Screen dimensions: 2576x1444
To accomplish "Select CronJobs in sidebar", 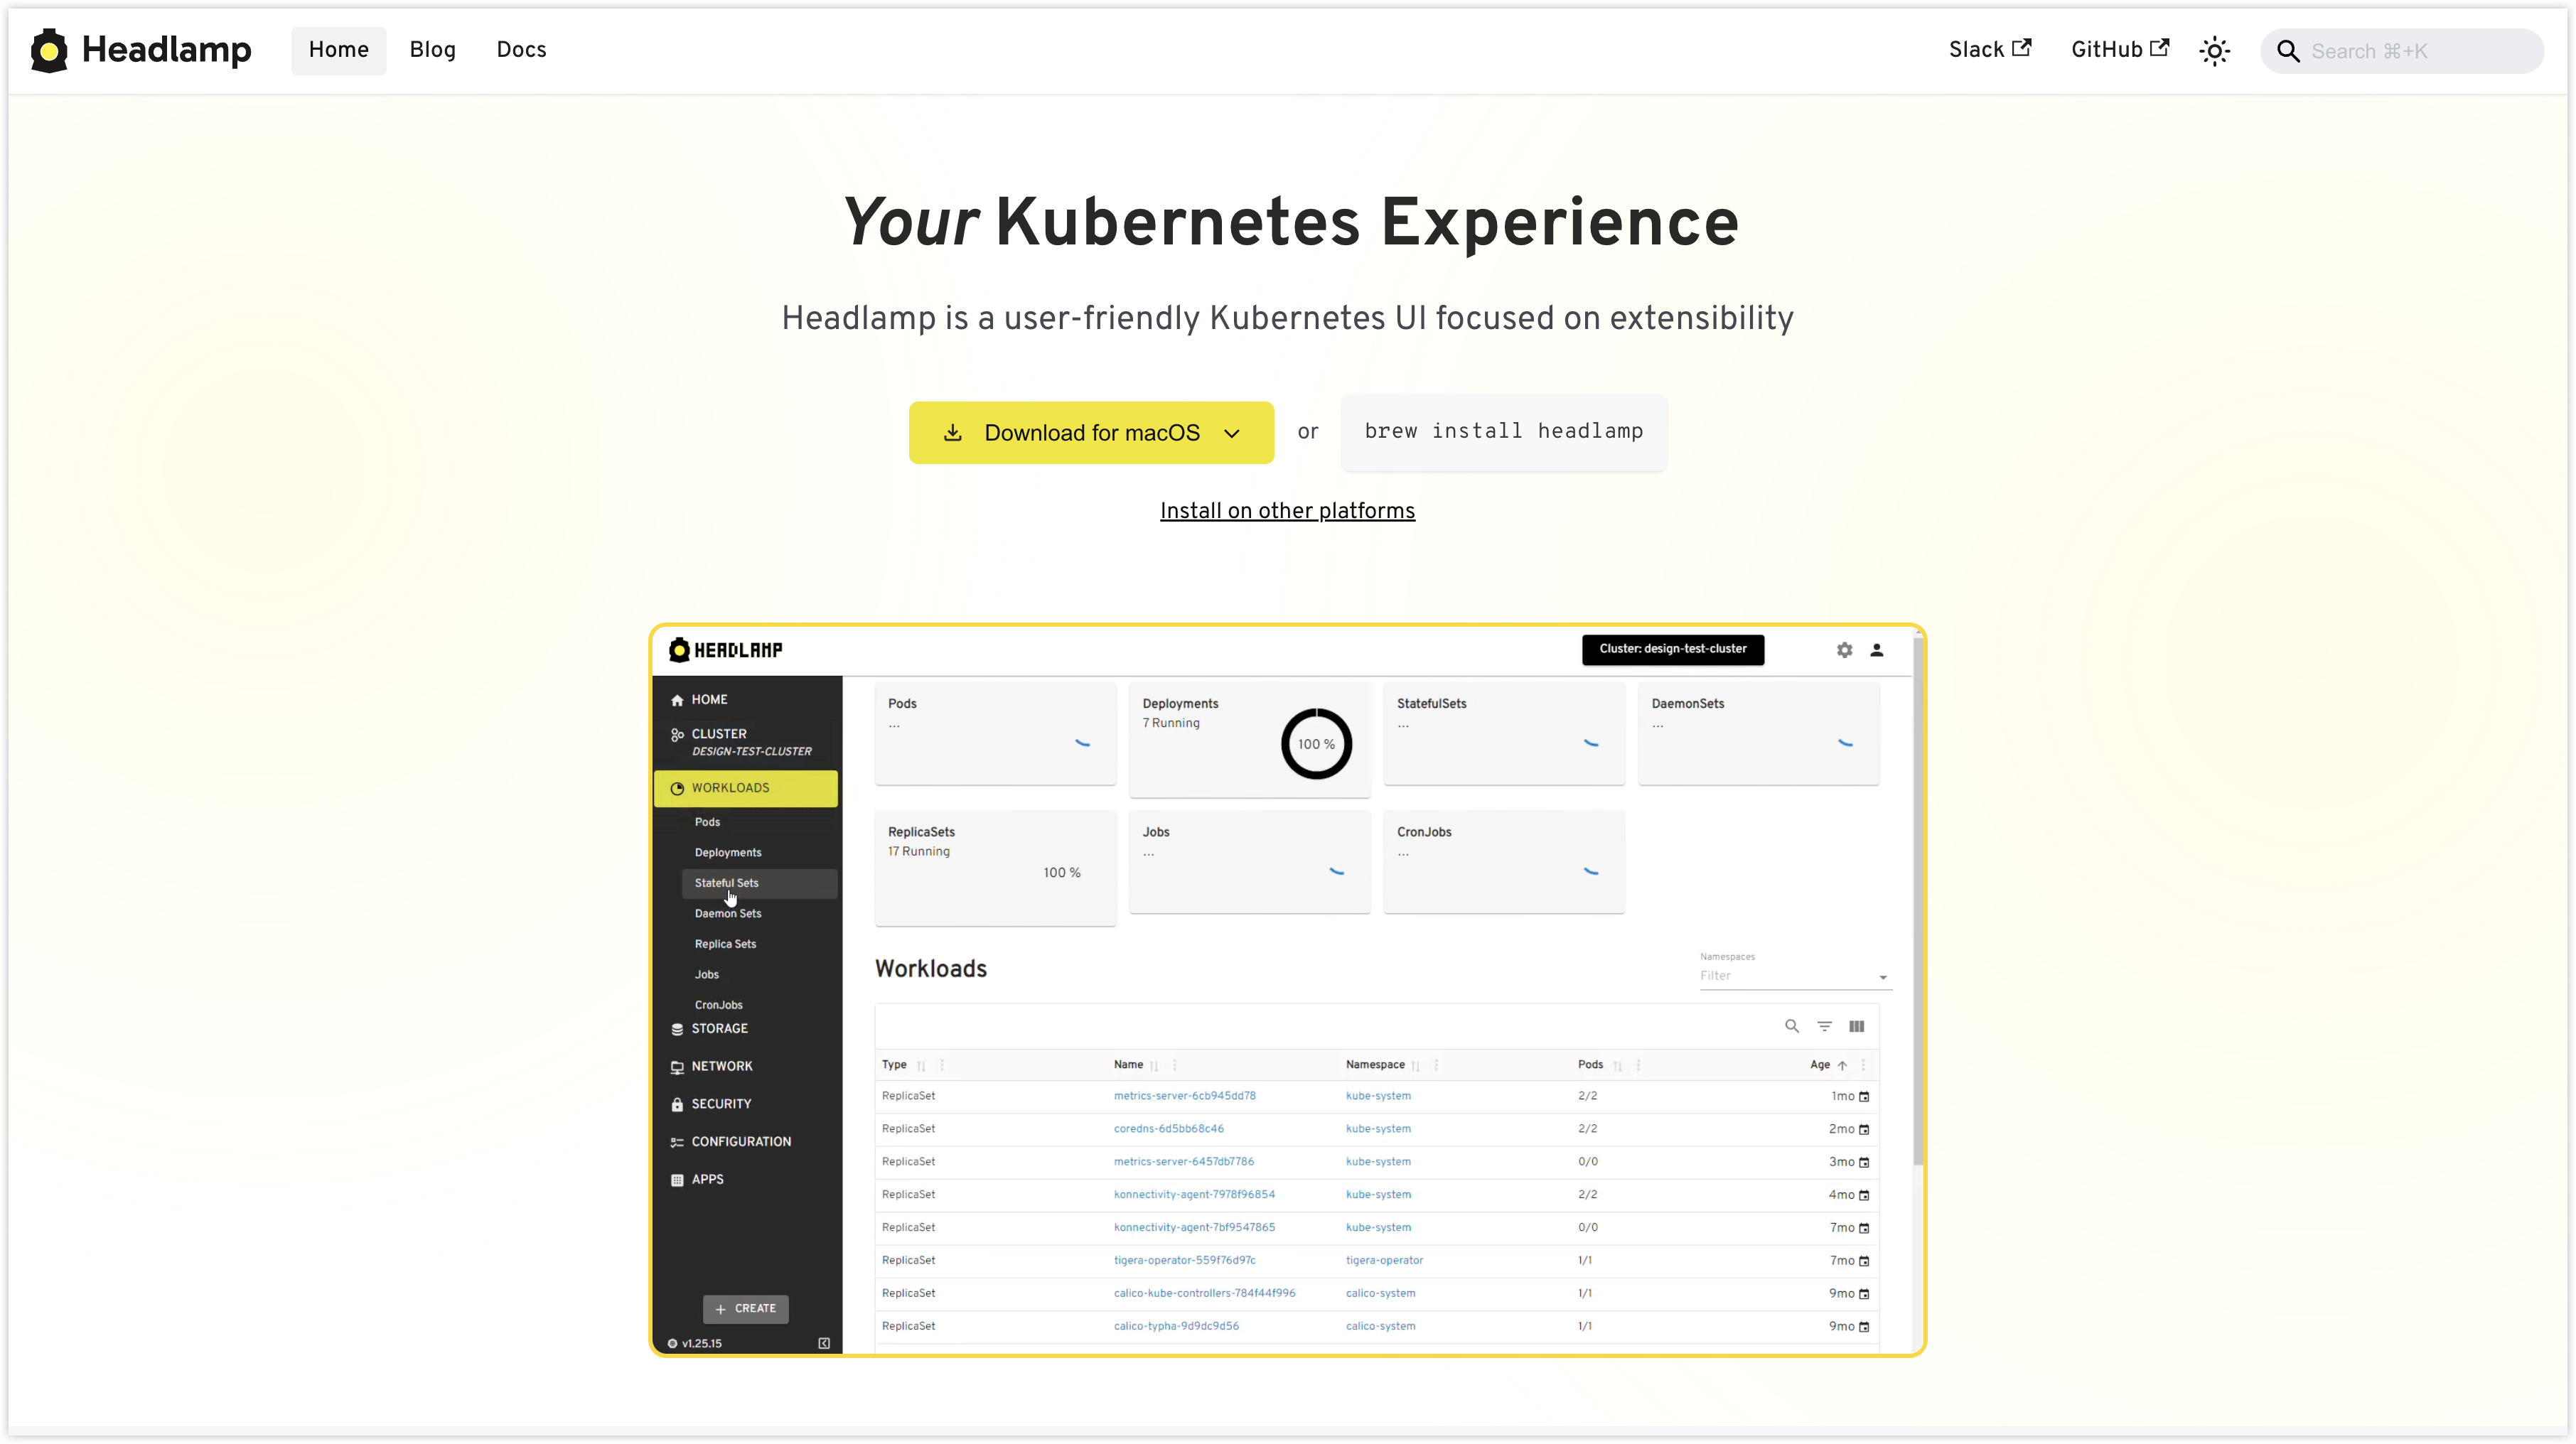I will pyautogui.click(x=718, y=1005).
